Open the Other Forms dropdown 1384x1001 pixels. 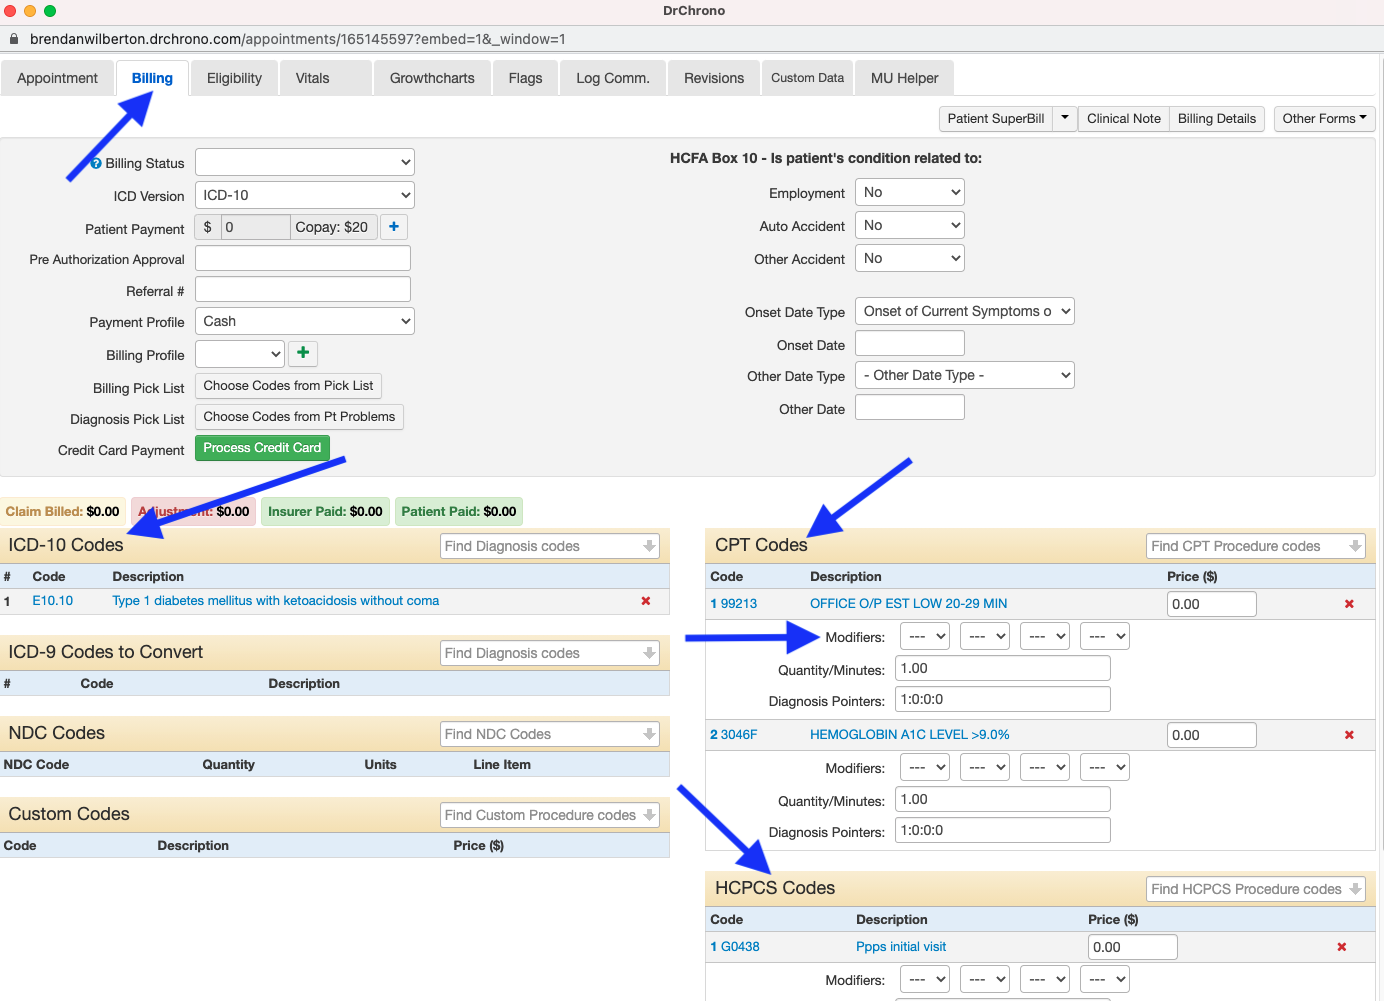[x=1324, y=118]
